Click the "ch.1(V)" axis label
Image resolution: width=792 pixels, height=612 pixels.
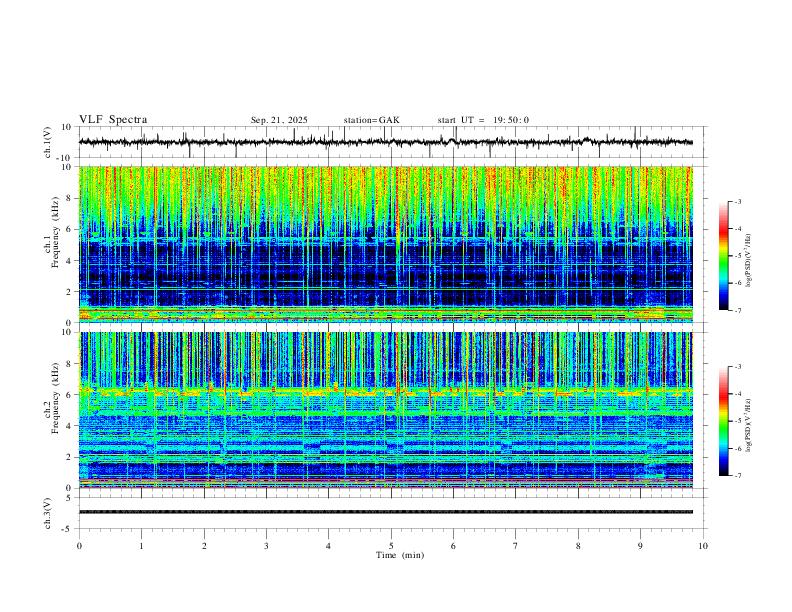(48, 142)
